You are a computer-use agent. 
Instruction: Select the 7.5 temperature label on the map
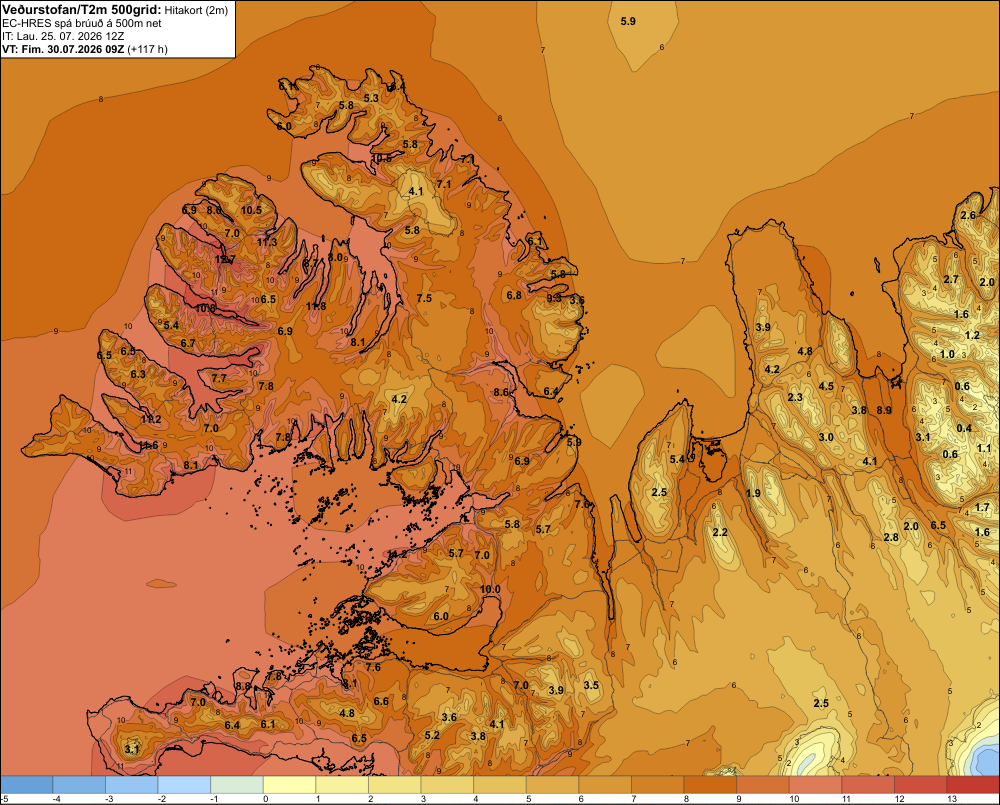pos(424,298)
